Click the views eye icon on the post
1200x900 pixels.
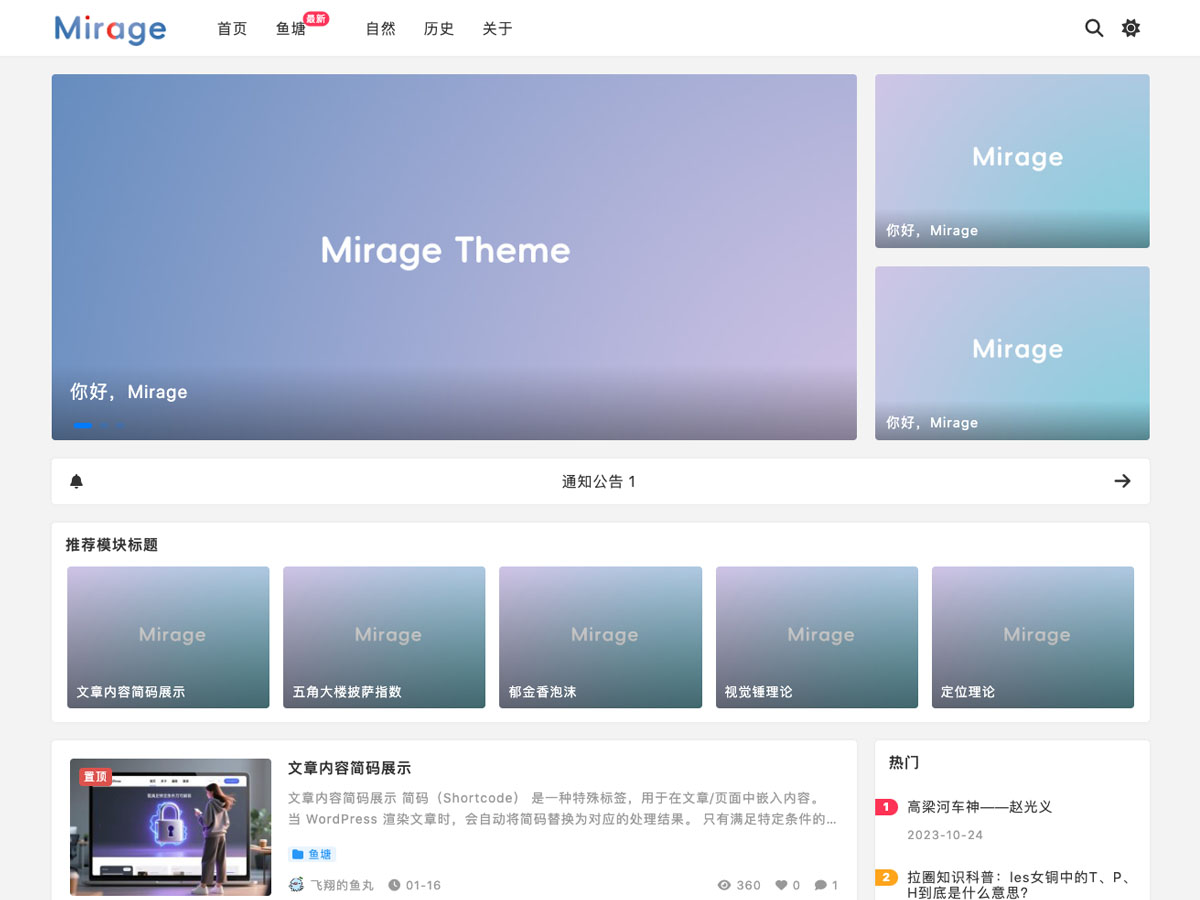pos(725,885)
